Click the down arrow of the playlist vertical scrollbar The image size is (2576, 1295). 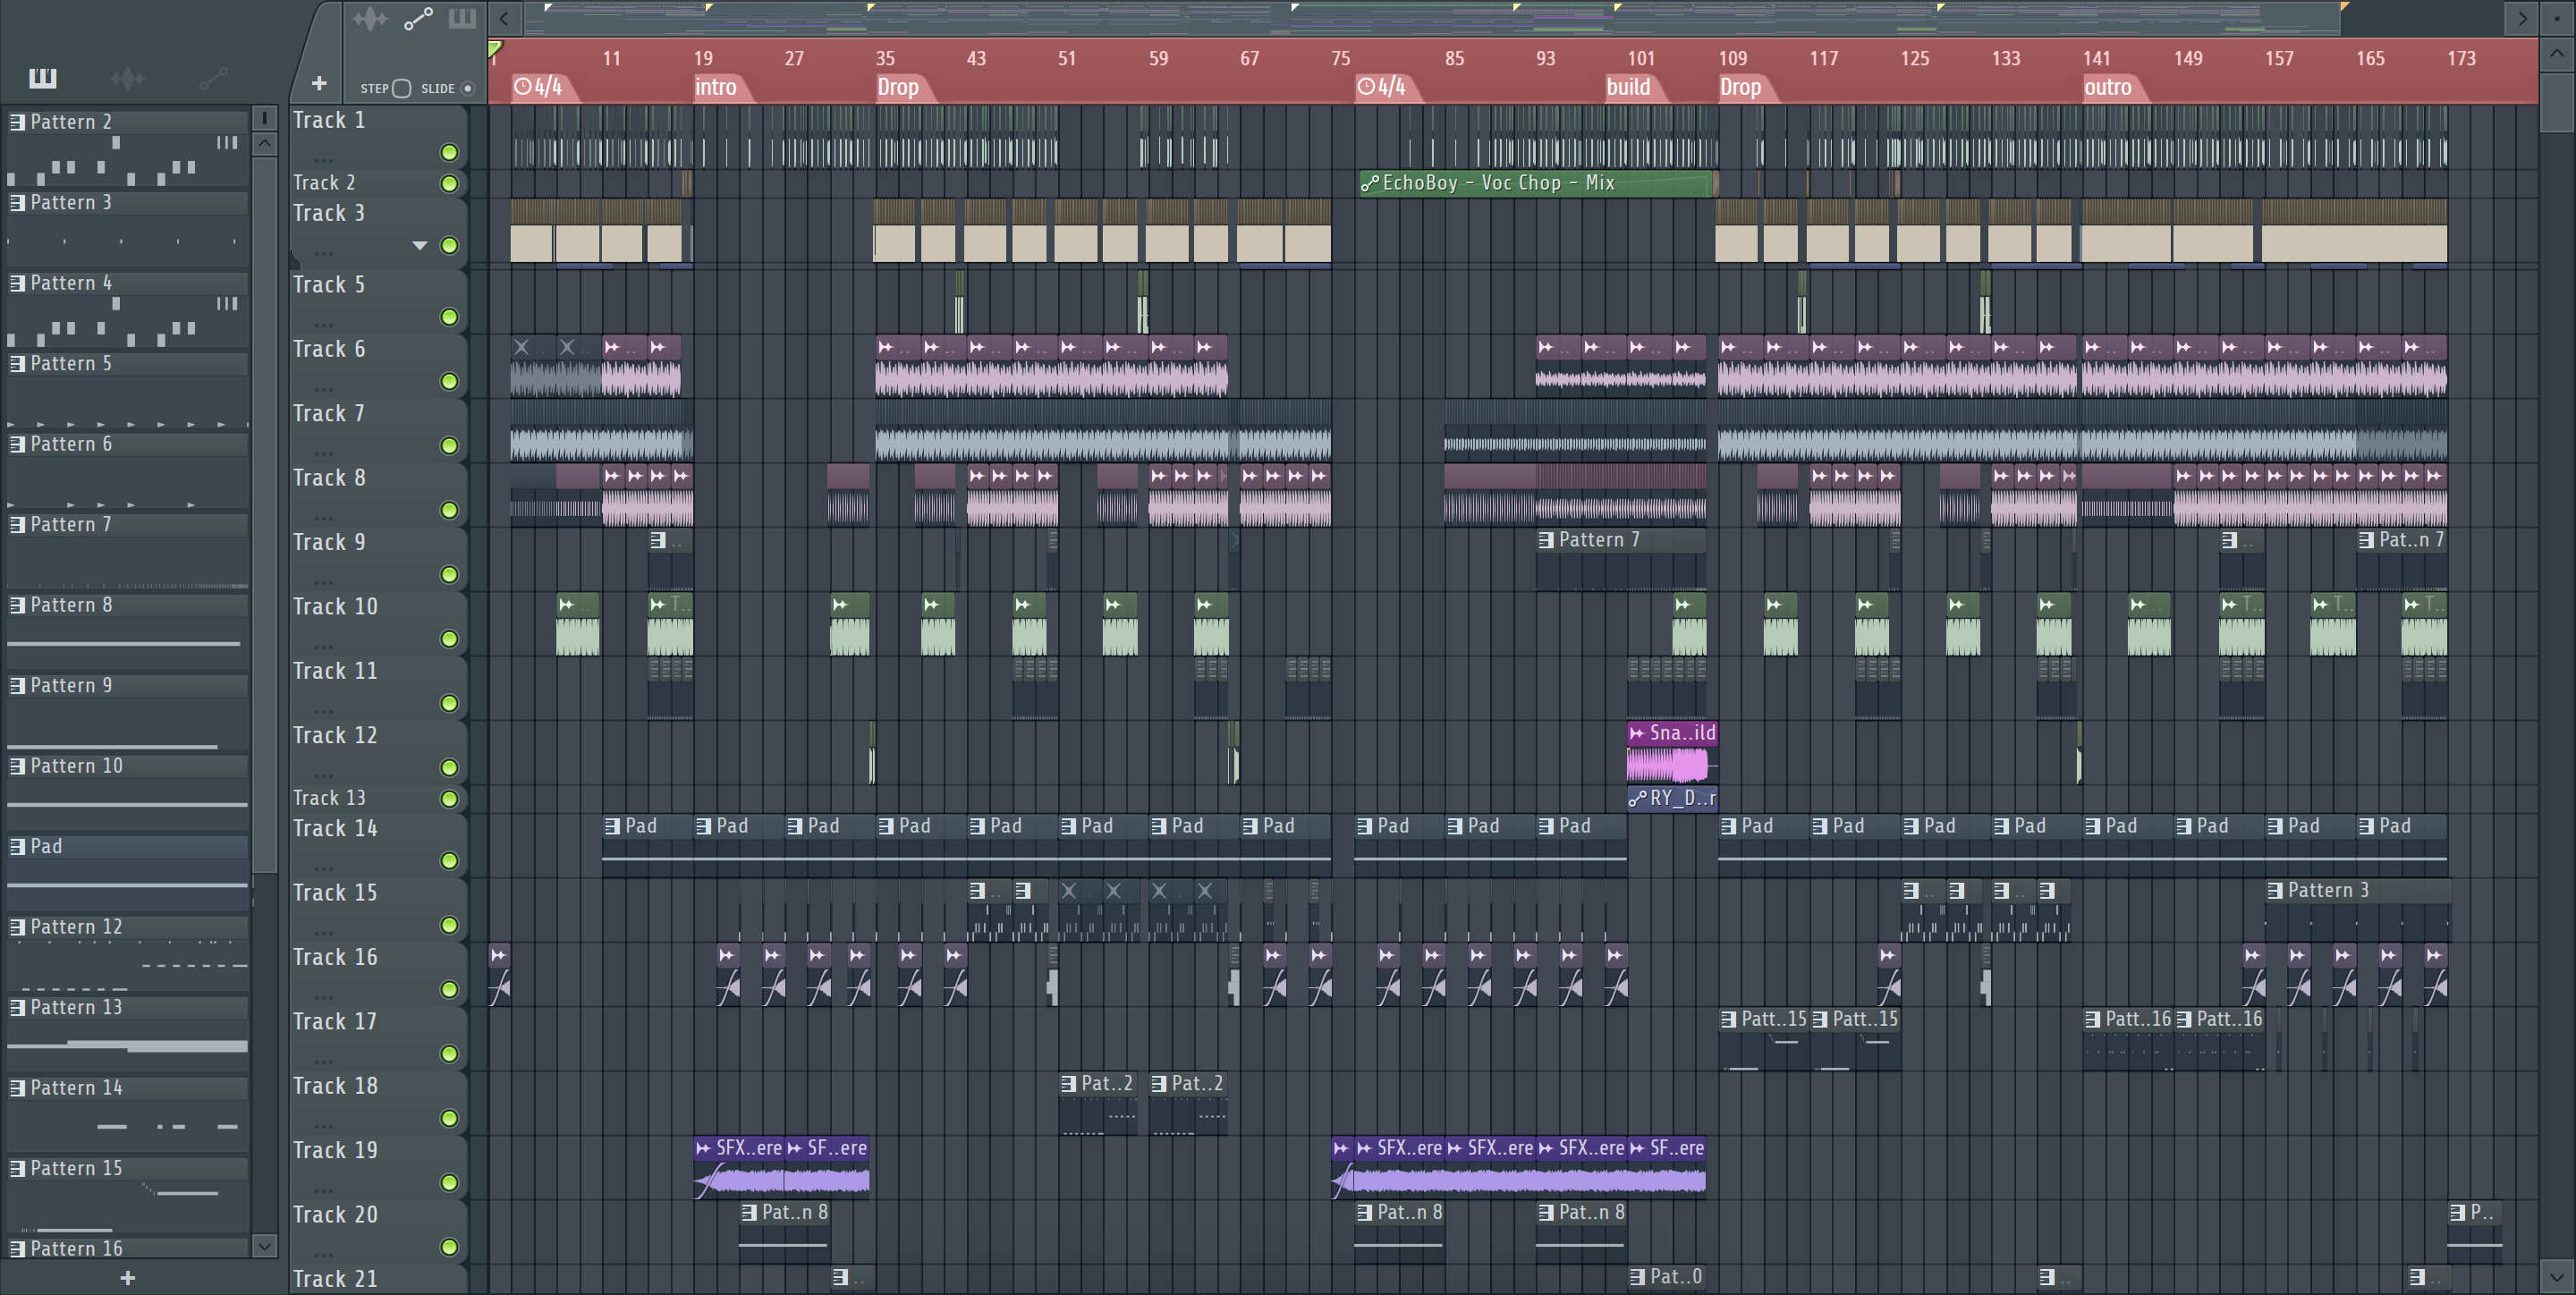[x=2558, y=1277]
